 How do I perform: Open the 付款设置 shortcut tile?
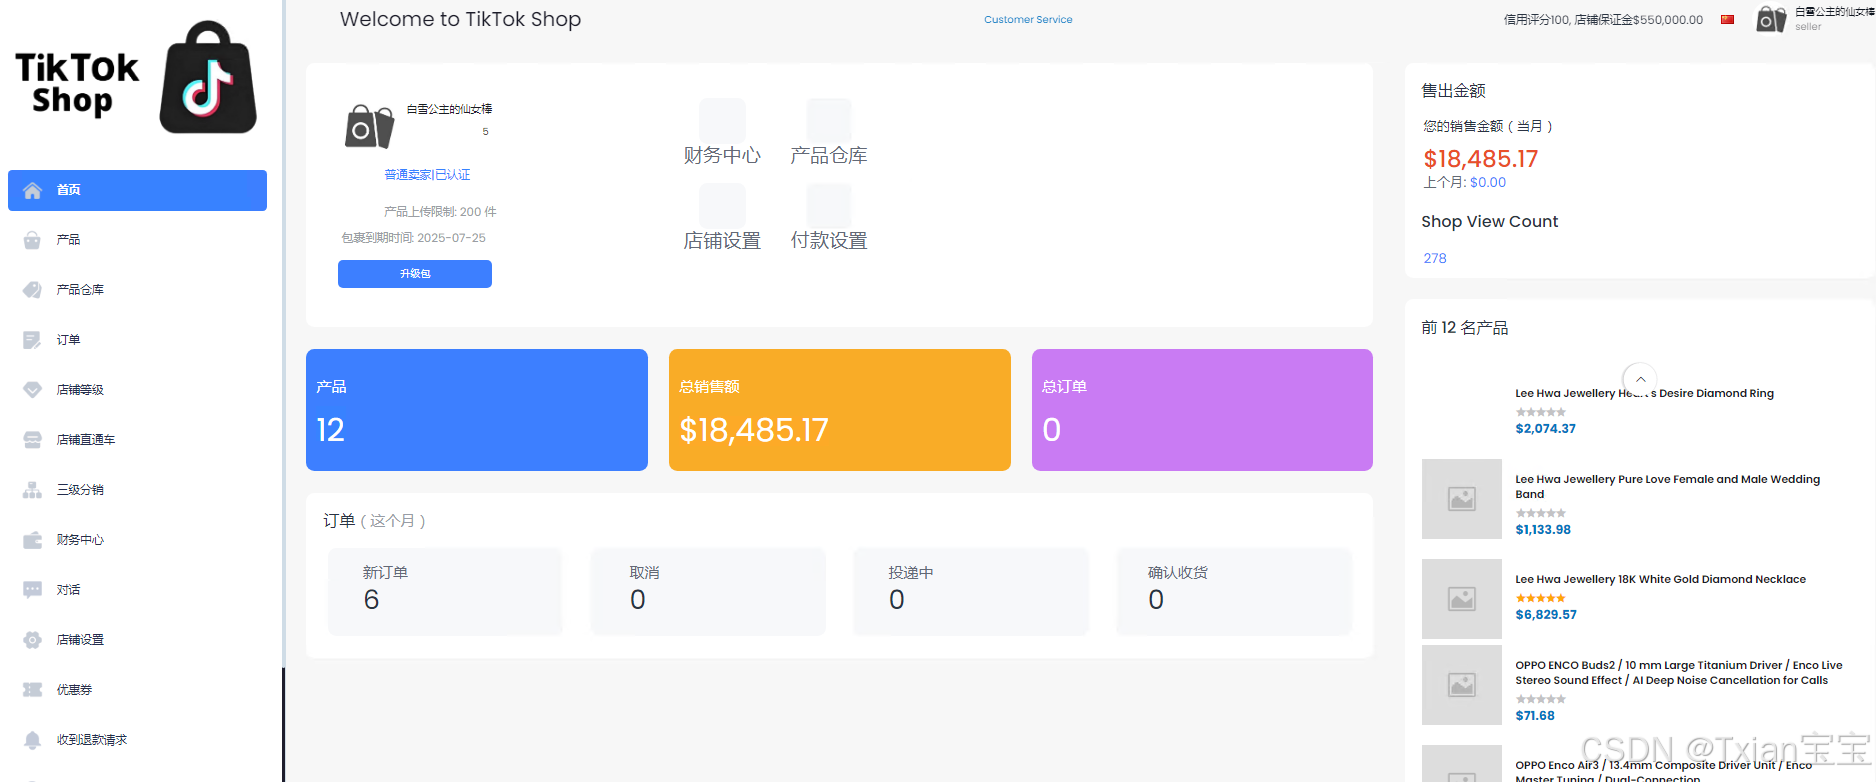(x=829, y=218)
